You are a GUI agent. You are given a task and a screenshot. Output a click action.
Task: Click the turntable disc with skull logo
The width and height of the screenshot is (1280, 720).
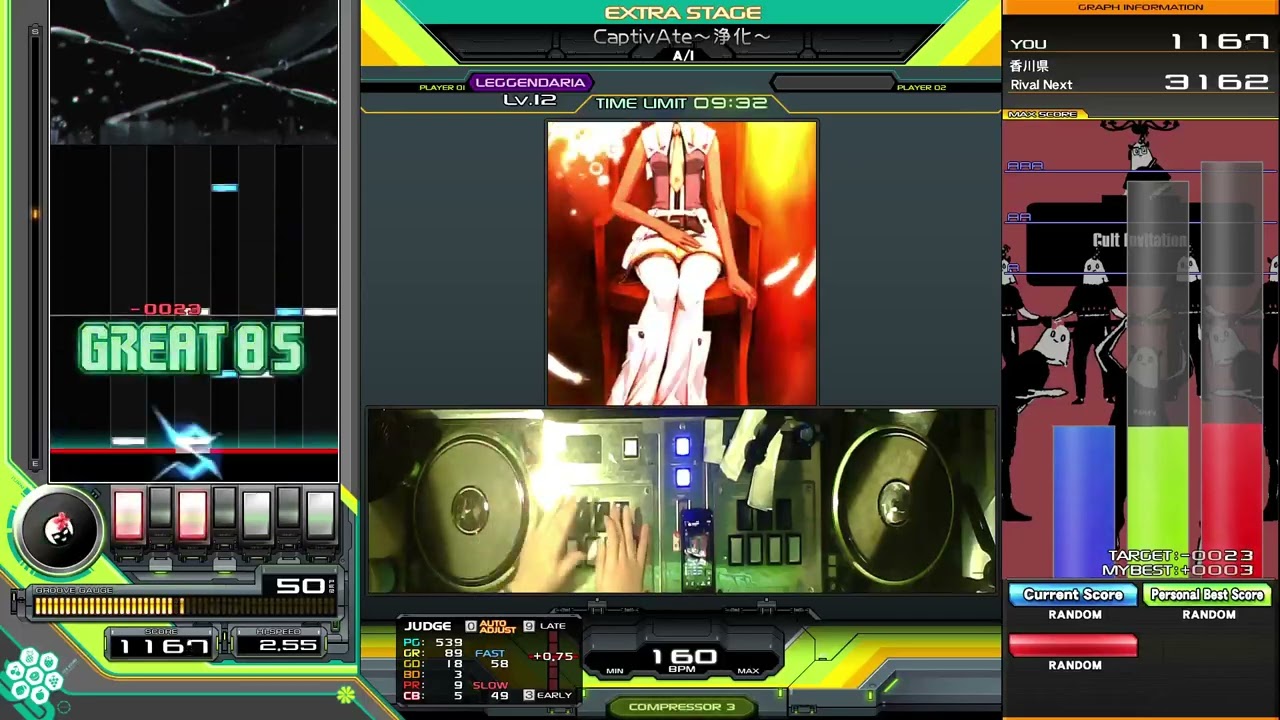click(x=59, y=530)
